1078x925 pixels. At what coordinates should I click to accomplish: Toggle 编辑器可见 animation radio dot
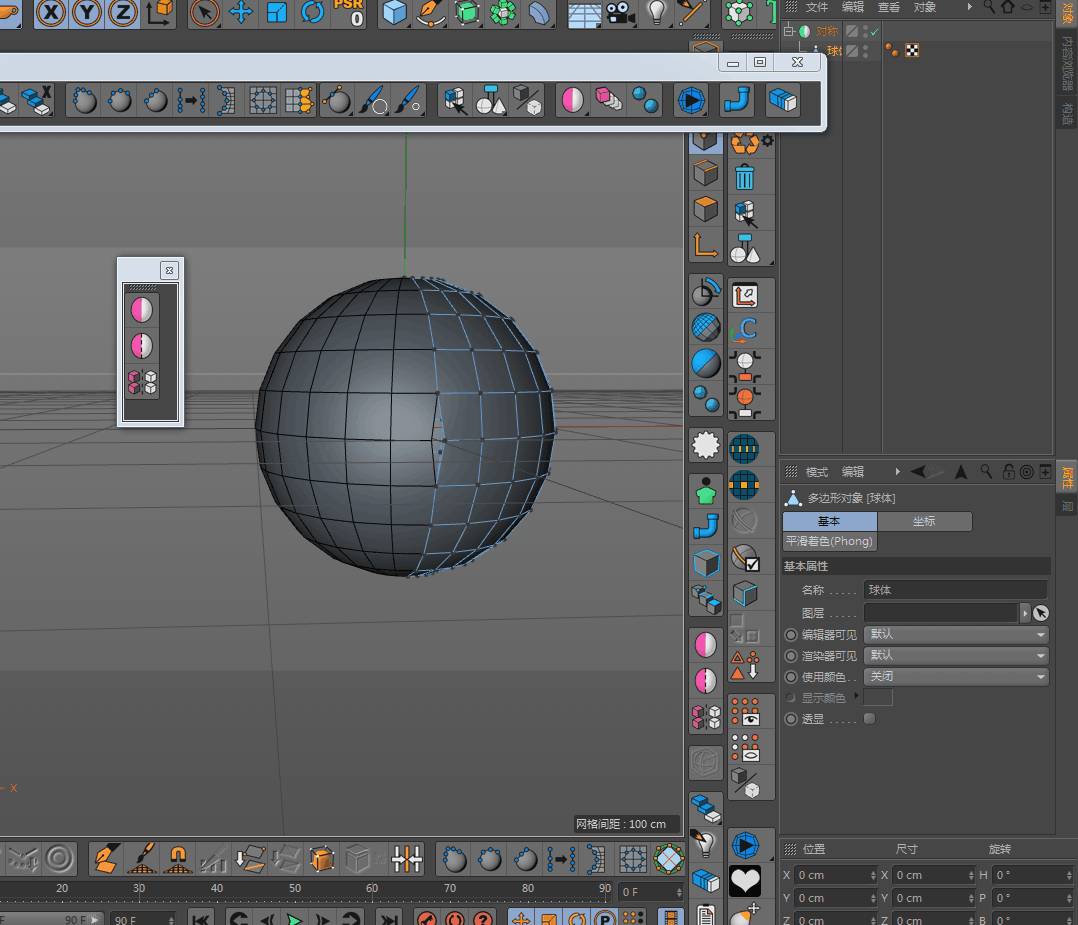pos(791,635)
